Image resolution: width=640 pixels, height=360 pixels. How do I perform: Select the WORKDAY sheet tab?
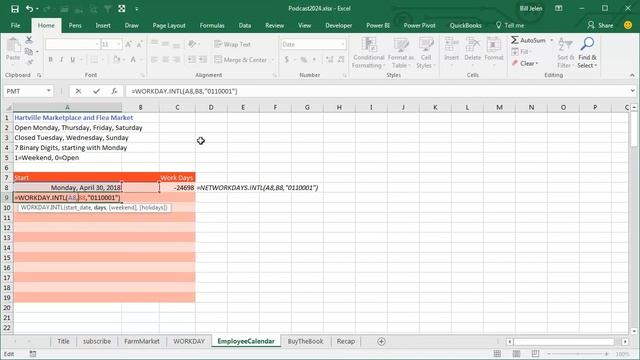click(x=189, y=341)
